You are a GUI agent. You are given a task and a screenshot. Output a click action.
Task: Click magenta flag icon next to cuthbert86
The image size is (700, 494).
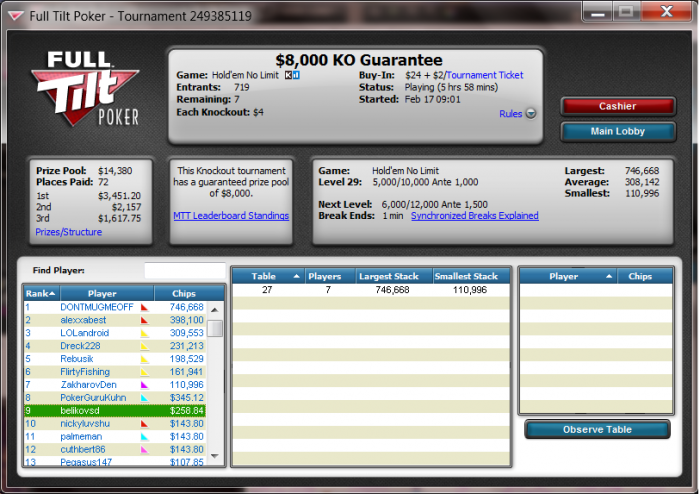(144, 450)
